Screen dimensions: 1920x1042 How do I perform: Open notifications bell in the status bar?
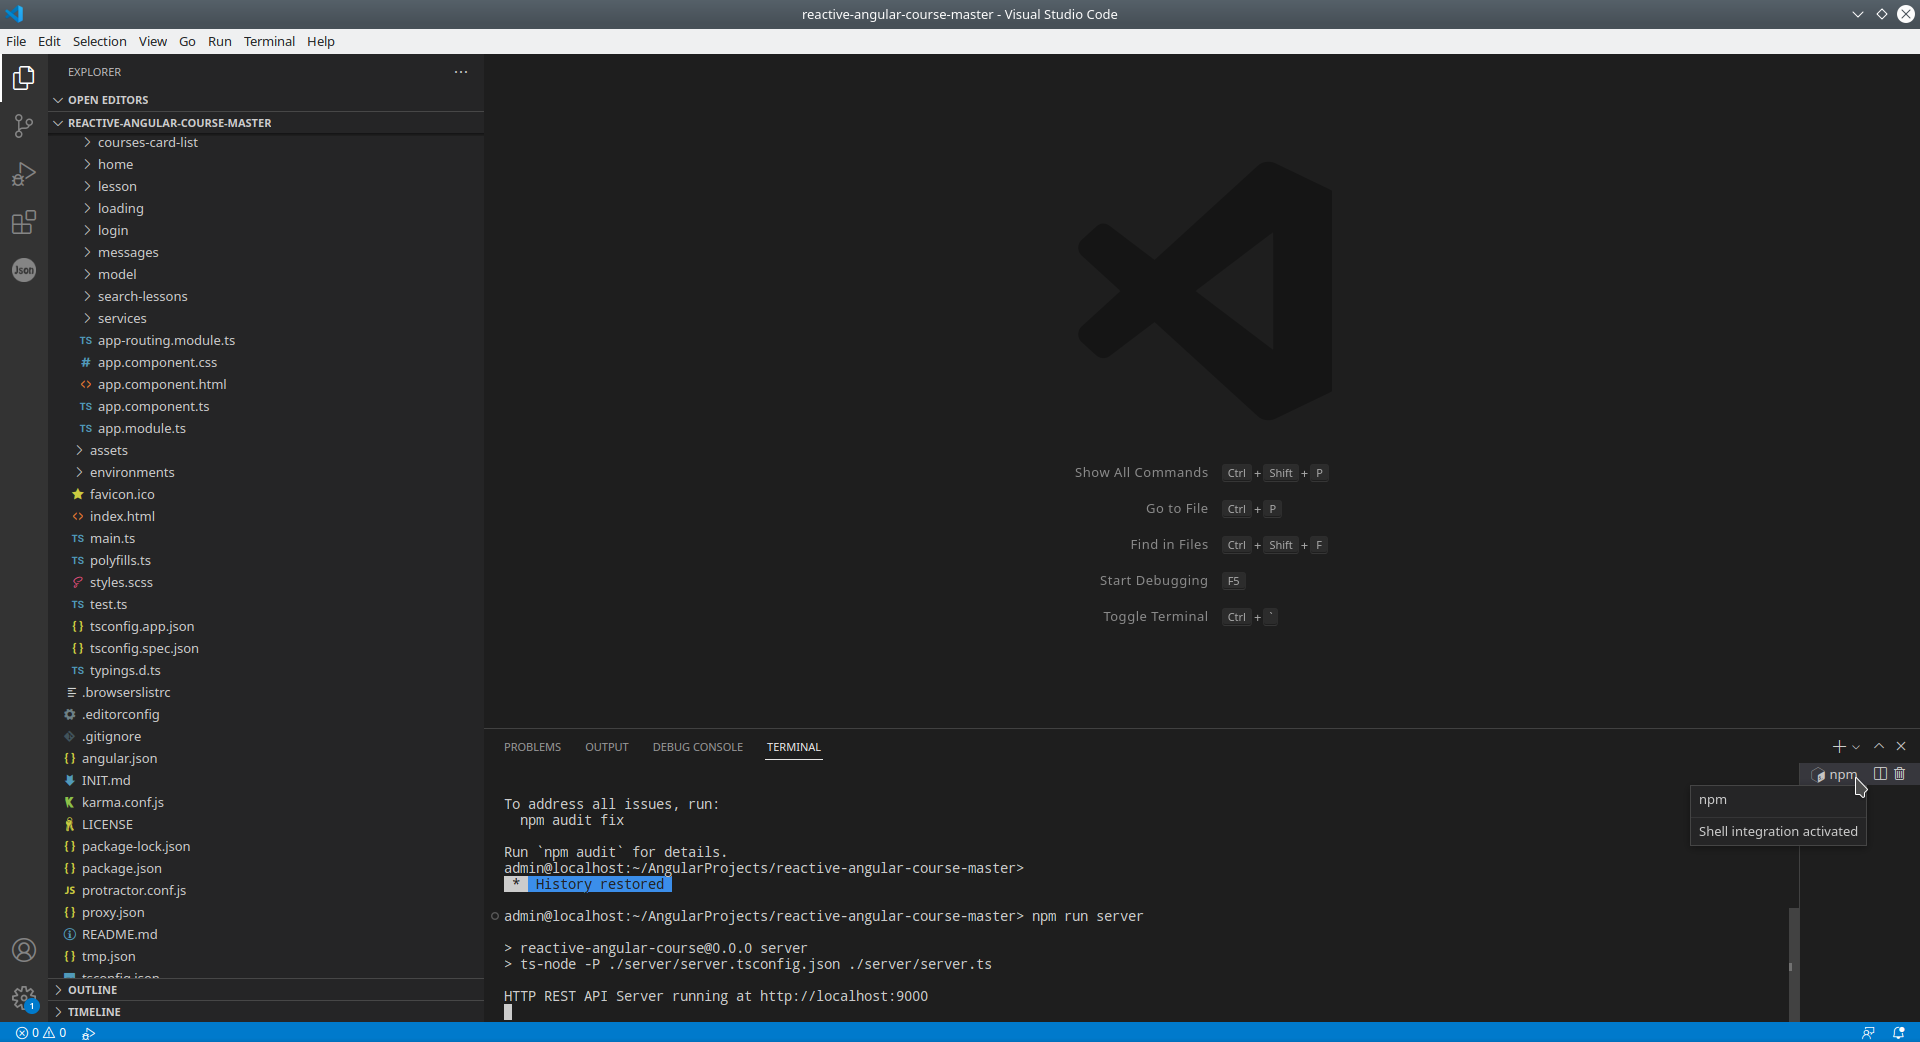(x=1898, y=1033)
